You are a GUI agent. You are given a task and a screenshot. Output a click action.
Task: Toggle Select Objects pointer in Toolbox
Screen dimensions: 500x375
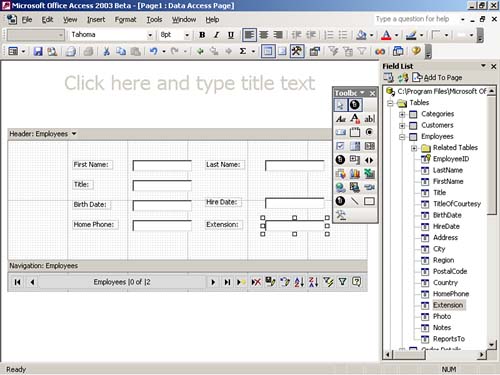coord(340,105)
